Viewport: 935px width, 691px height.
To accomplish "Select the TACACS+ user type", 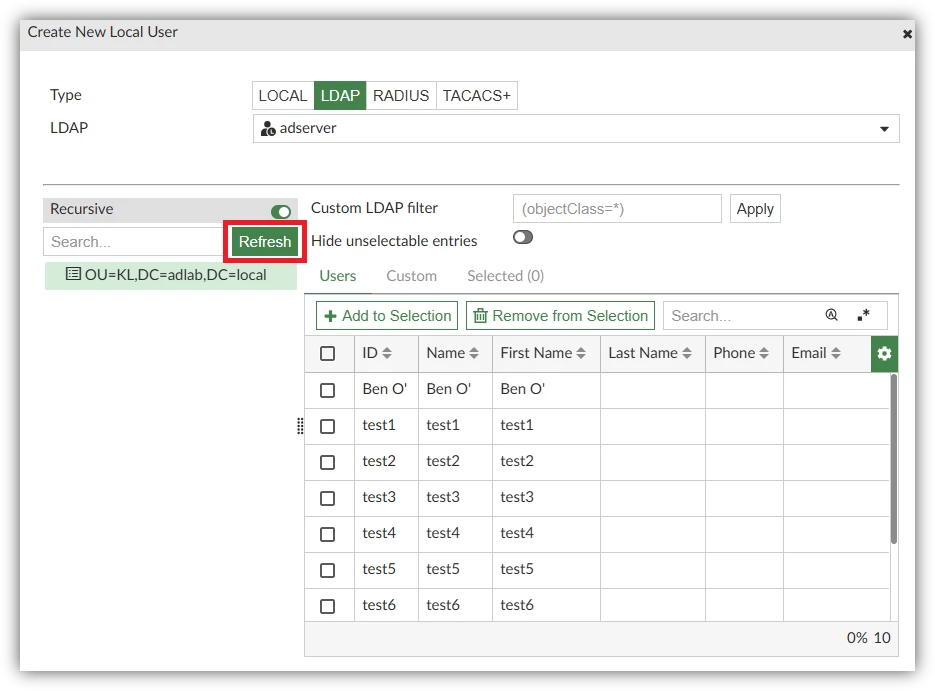I will [476, 95].
